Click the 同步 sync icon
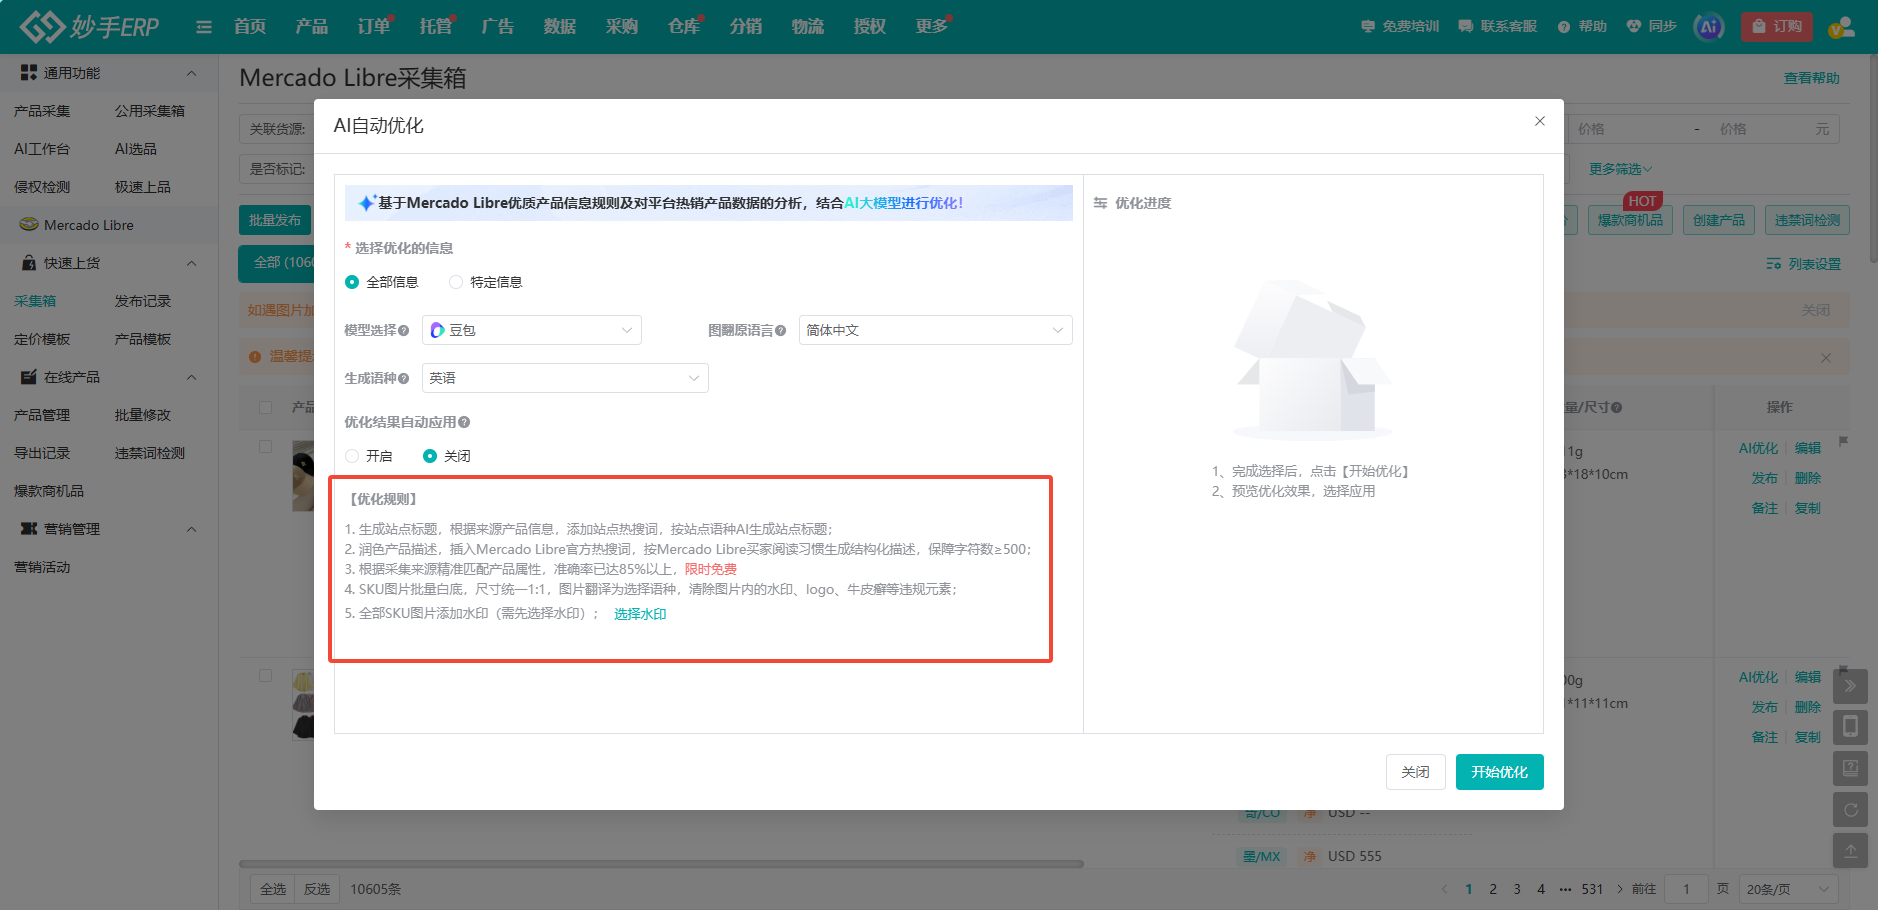Viewport: 1878px width, 910px height. [x=1634, y=27]
